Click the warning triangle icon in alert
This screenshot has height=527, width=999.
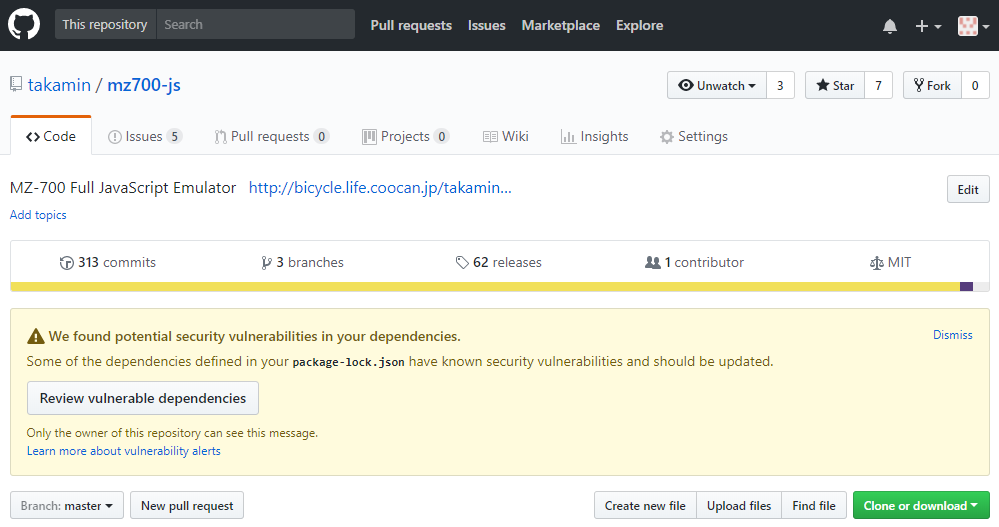pyautogui.click(x=36, y=336)
